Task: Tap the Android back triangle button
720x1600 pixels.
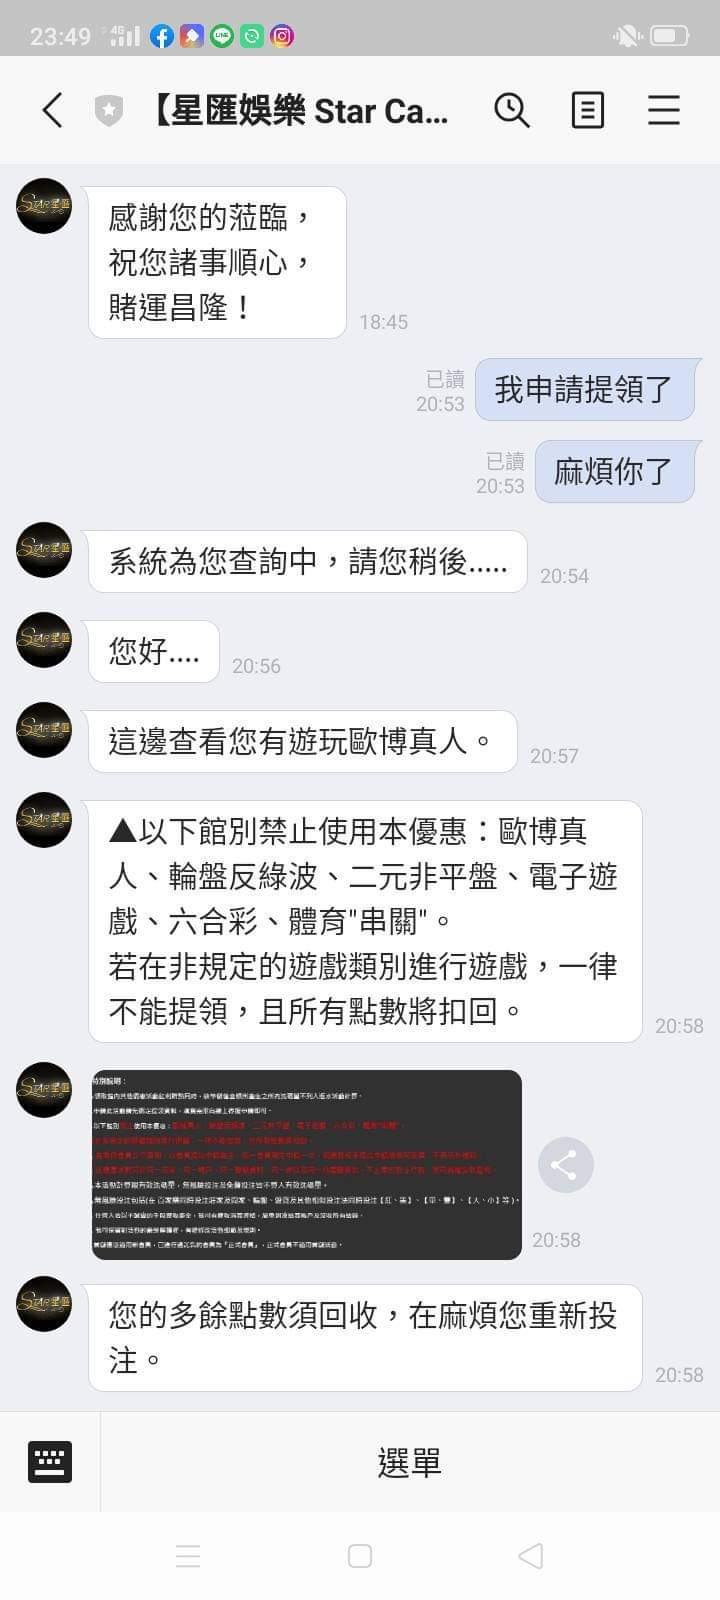Action: [531, 1556]
